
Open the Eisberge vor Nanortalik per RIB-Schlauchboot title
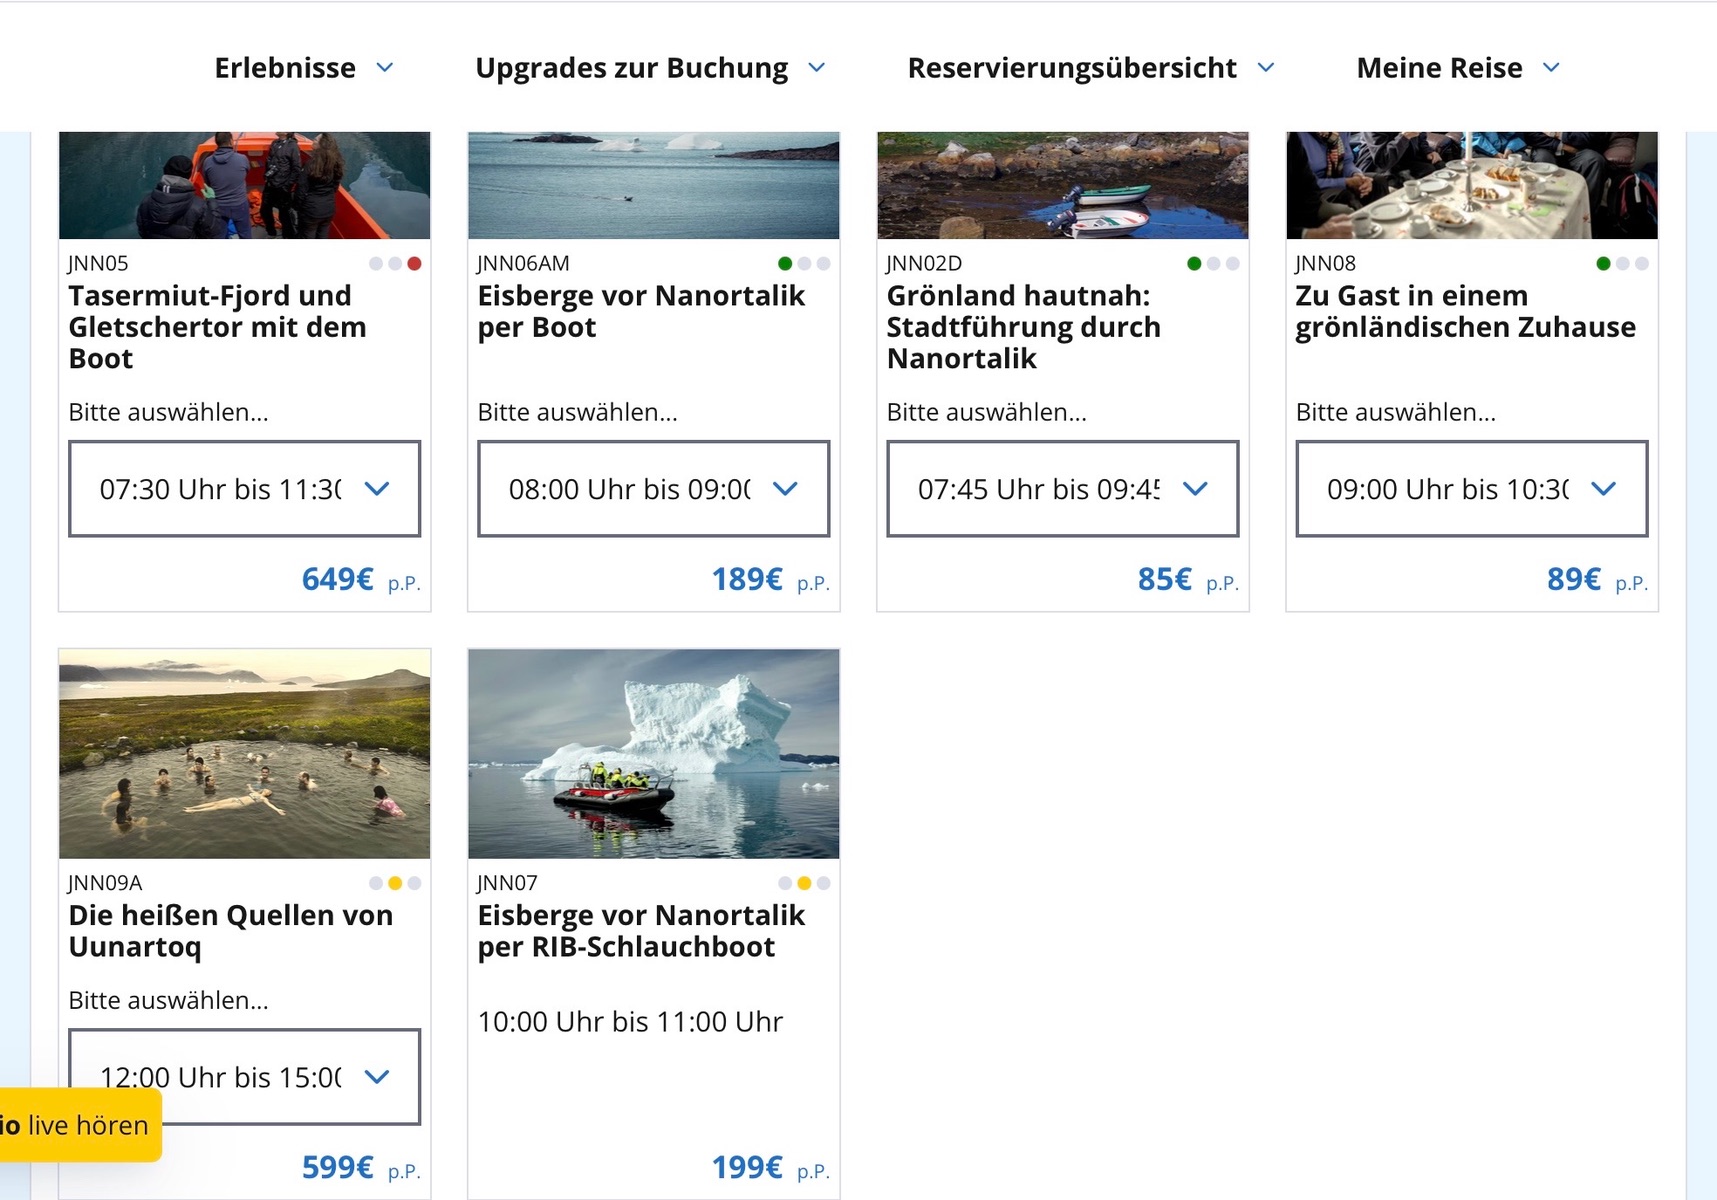(641, 931)
